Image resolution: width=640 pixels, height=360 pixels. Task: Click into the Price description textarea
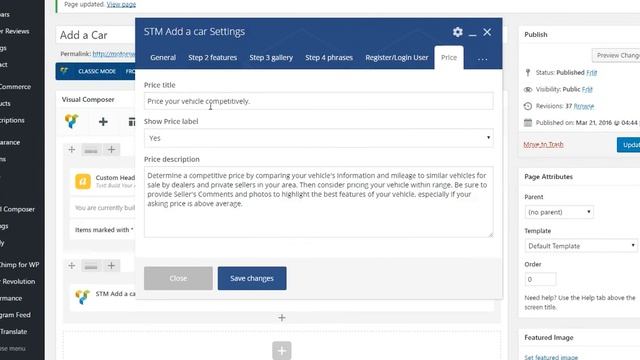click(318, 202)
